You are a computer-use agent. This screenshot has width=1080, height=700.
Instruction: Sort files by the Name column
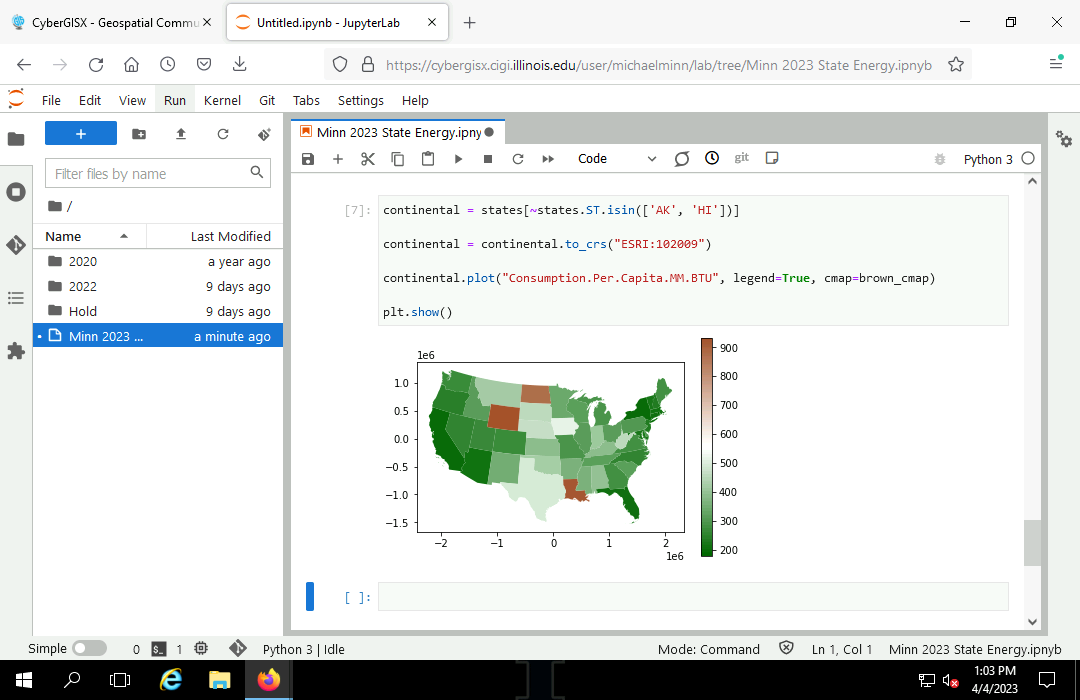(64, 236)
